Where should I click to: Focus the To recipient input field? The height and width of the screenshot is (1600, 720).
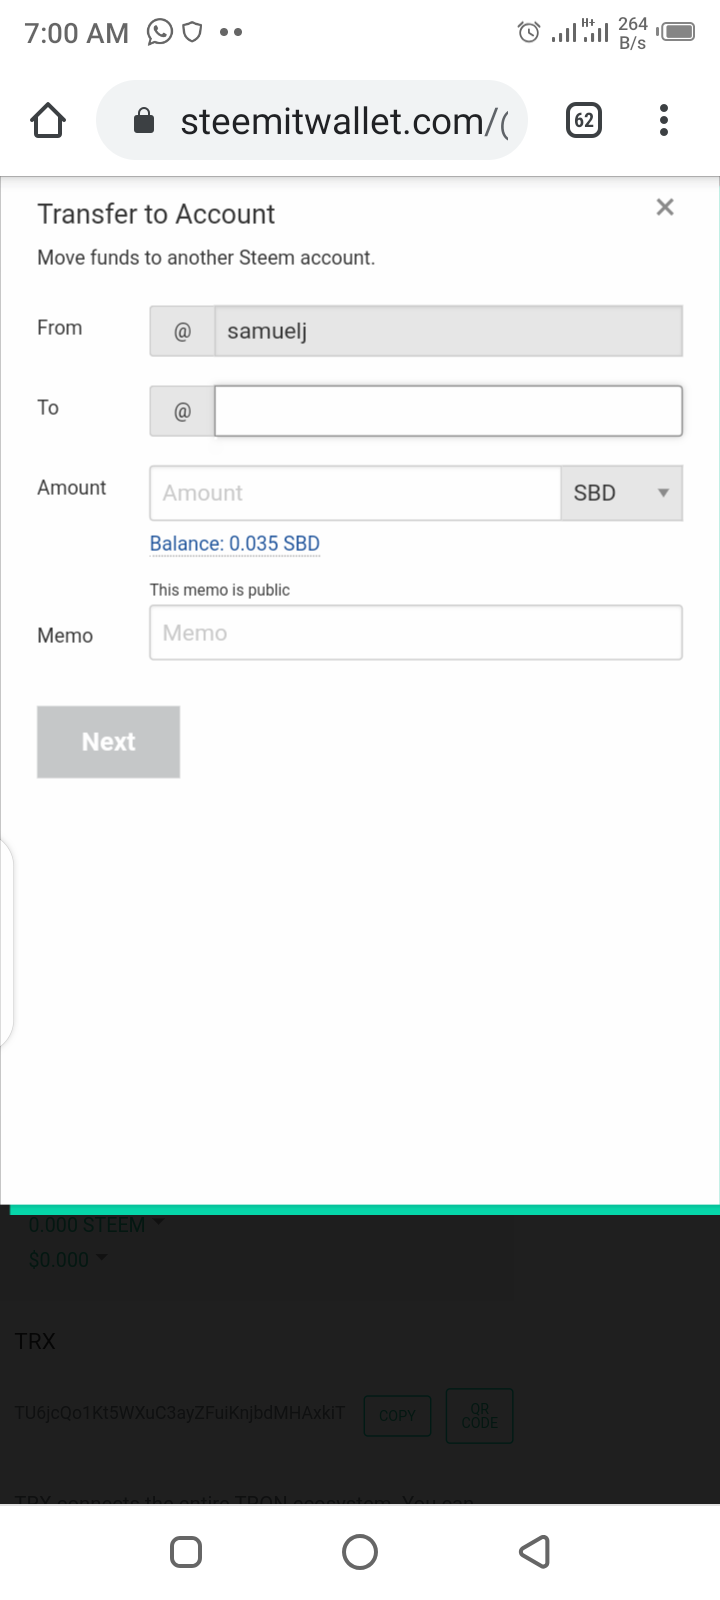point(448,411)
